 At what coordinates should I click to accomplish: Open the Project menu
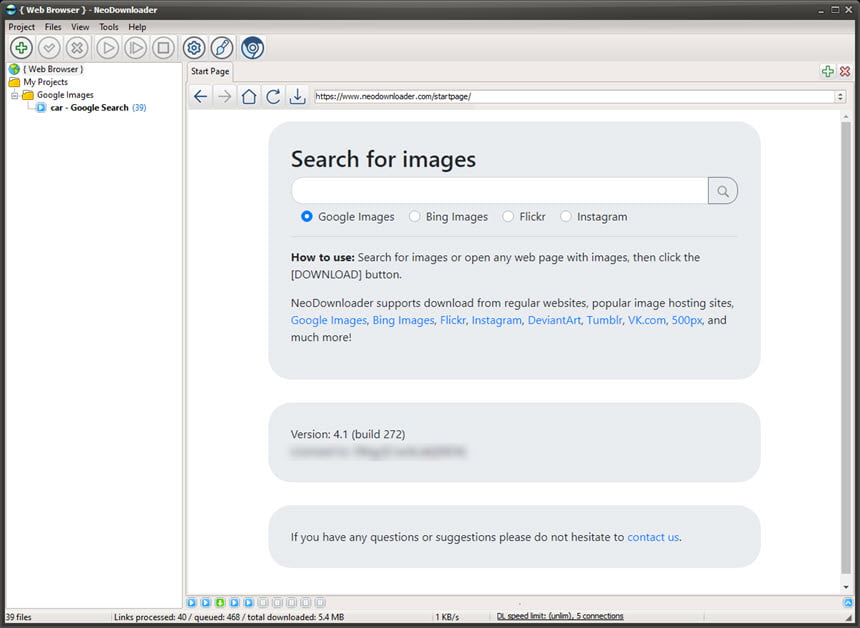click(21, 27)
